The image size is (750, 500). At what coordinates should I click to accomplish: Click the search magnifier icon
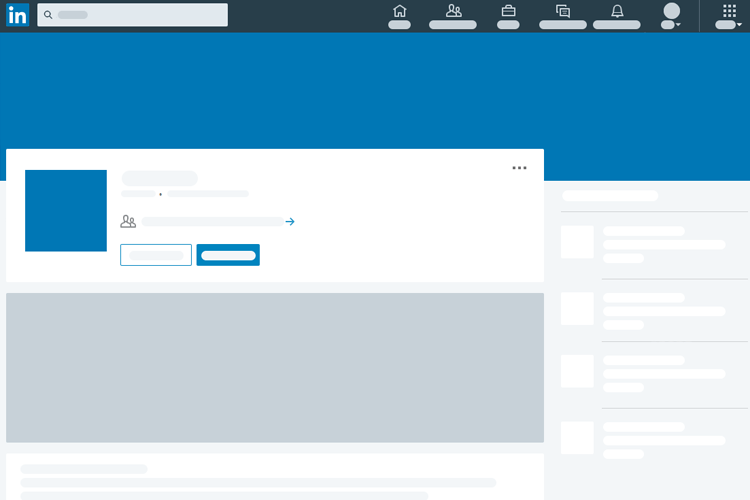(48, 15)
